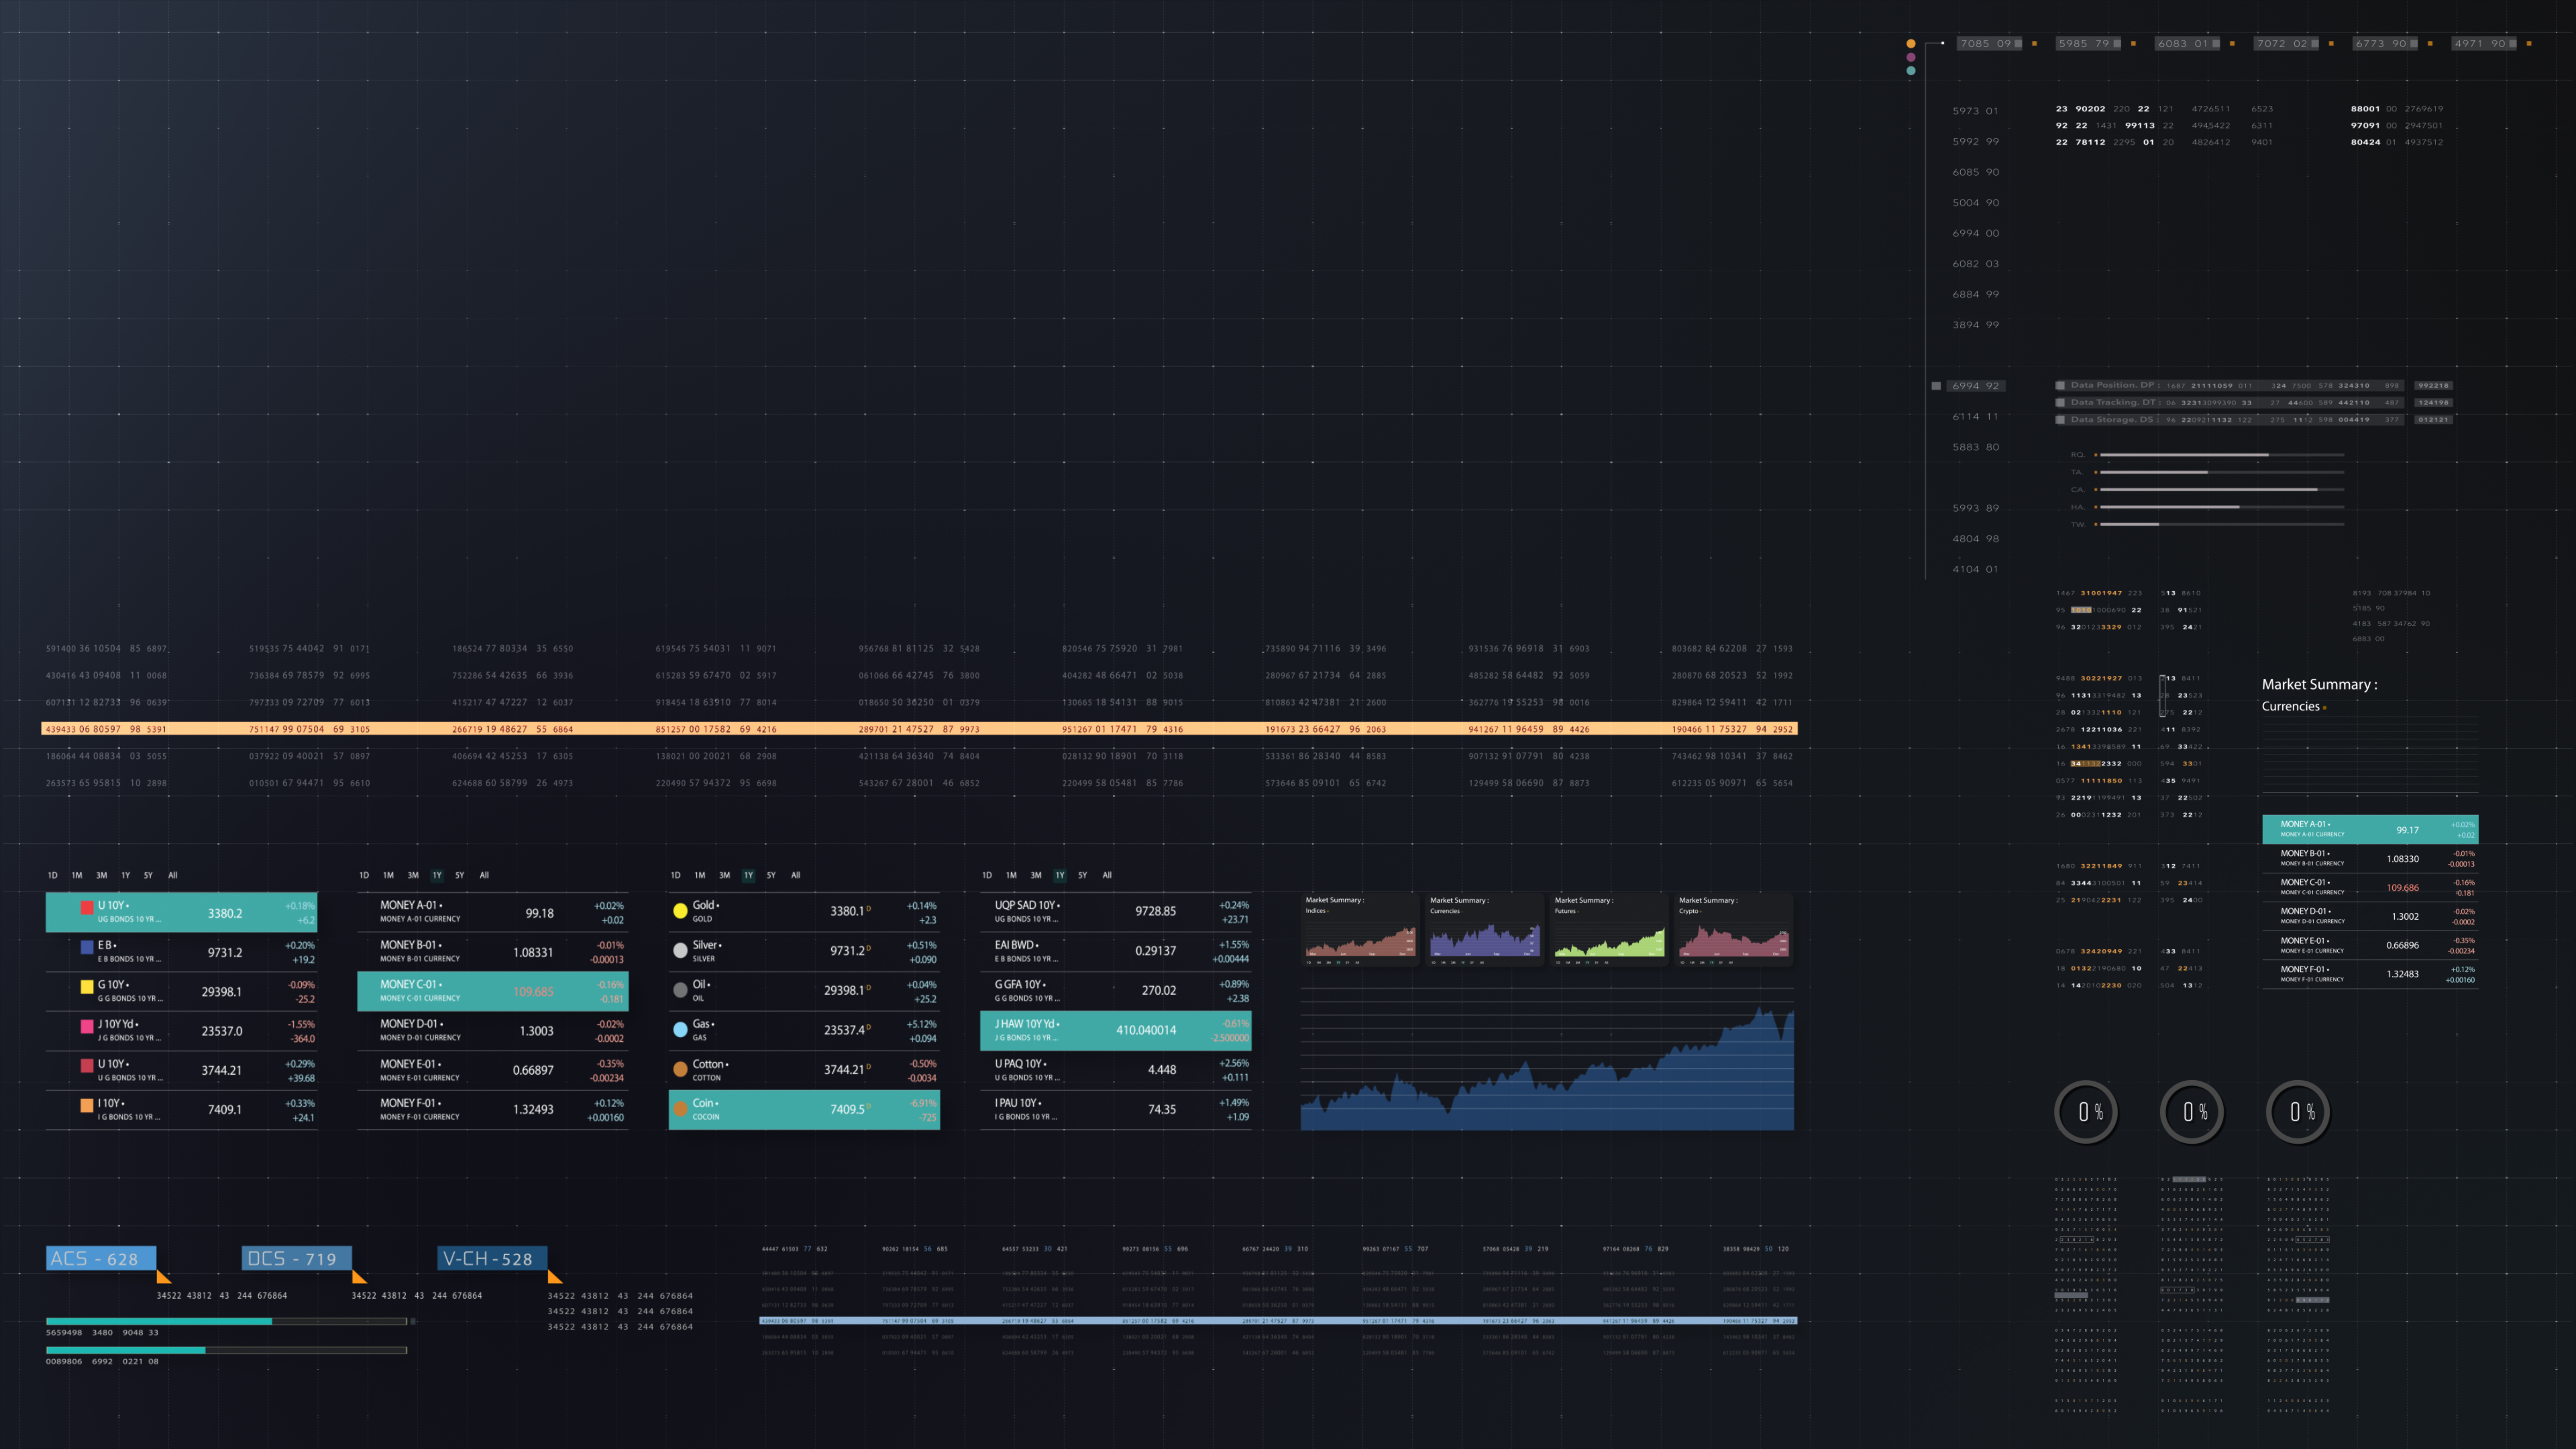Image resolution: width=2576 pixels, height=1449 pixels.
Task: Click the V-CH-528 label button
Action: pyautogui.click(x=492, y=1259)
